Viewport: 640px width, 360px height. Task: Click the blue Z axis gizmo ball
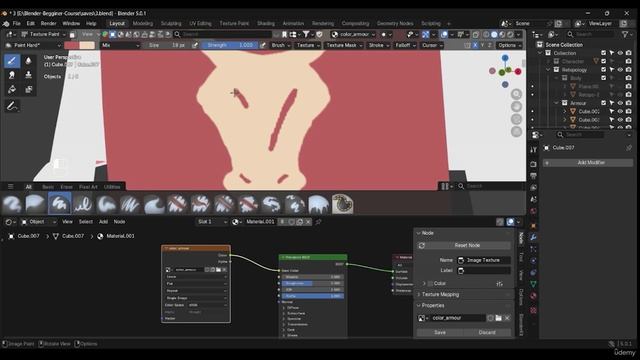tap(505, 58)
